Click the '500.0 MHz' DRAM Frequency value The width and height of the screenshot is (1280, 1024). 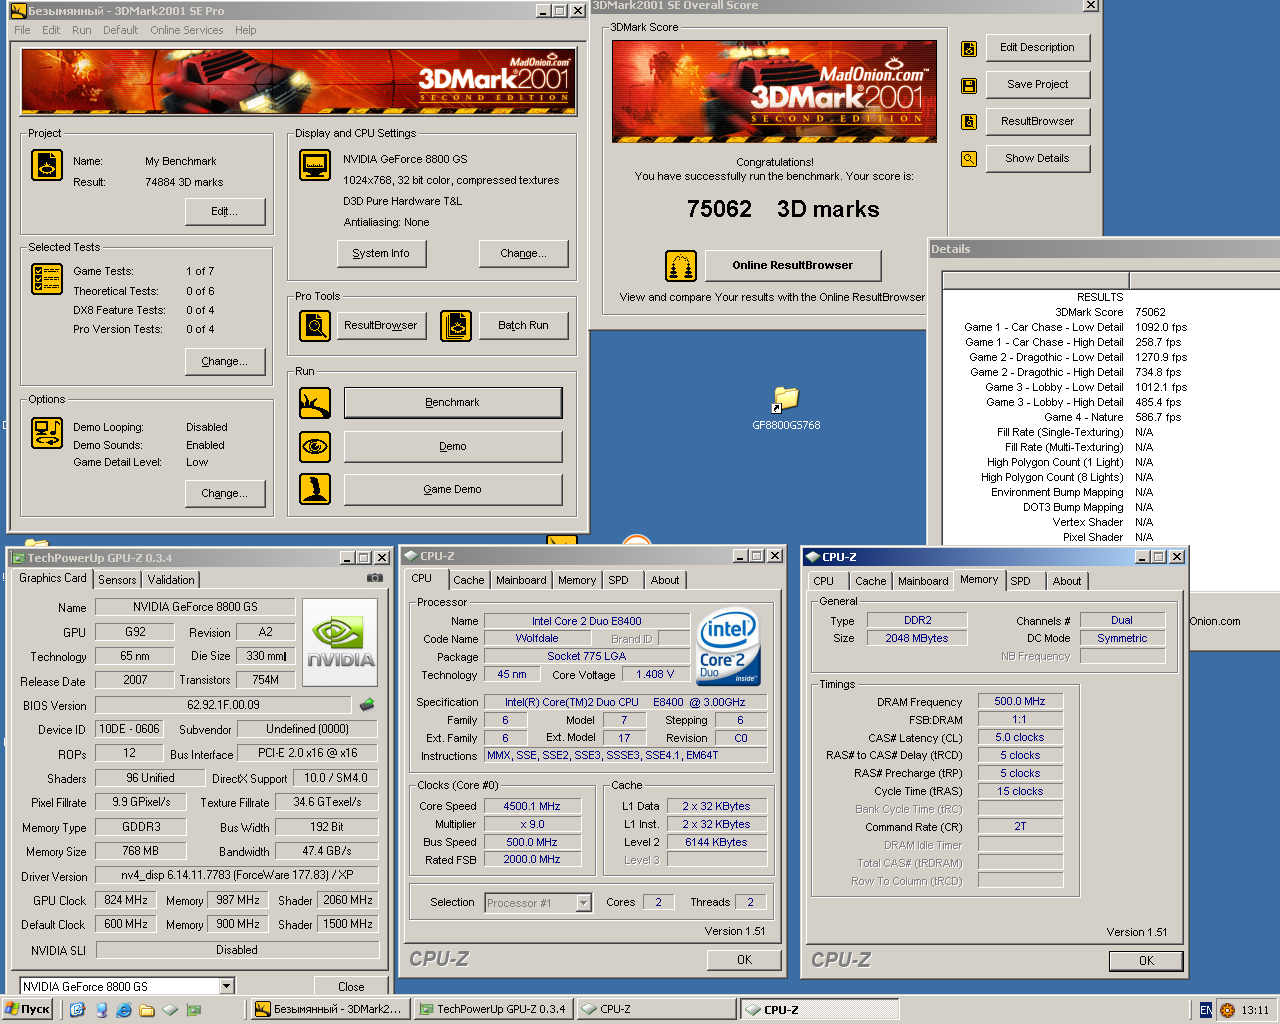[1020, 701]
